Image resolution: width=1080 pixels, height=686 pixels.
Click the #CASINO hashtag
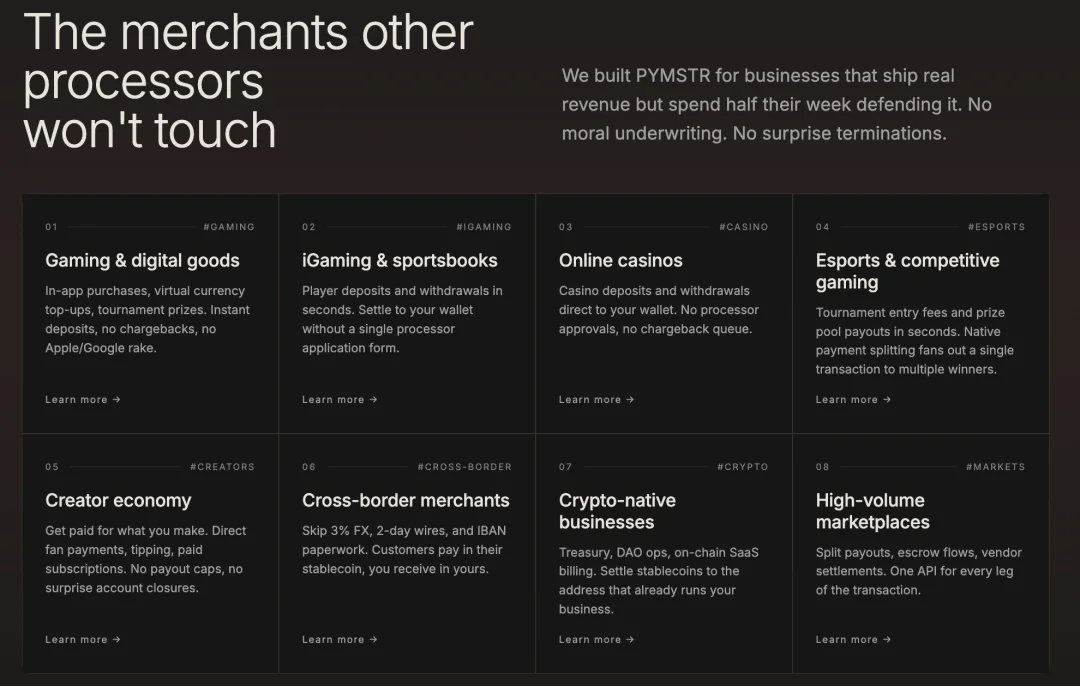(743, 227)
